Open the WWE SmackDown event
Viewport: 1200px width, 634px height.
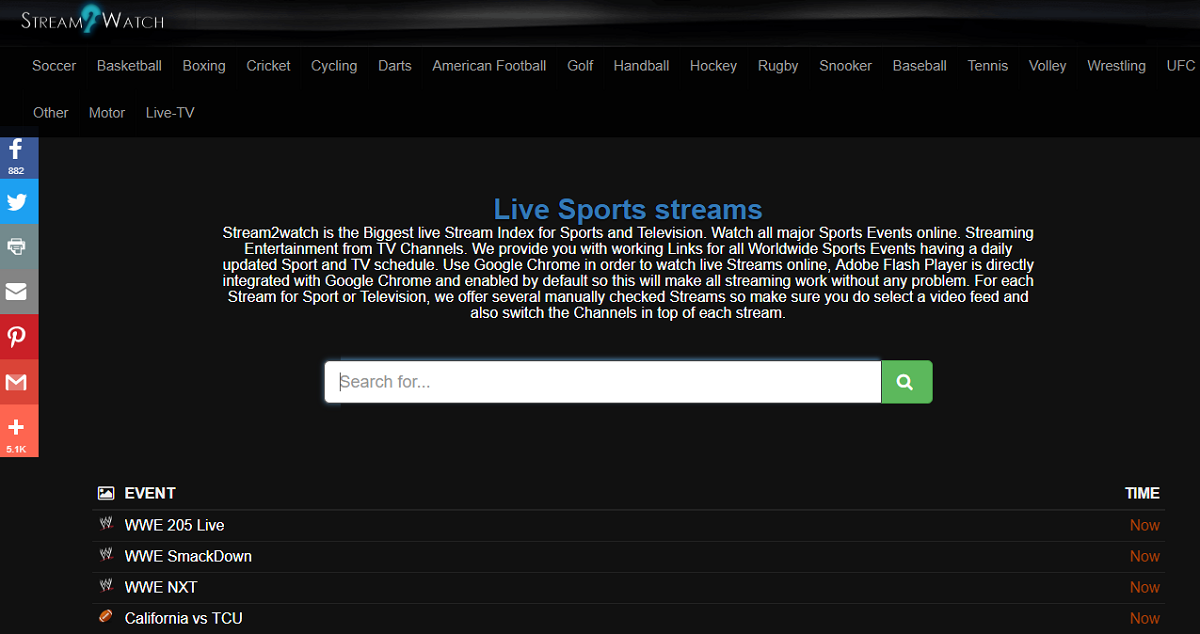pos(188,556)
